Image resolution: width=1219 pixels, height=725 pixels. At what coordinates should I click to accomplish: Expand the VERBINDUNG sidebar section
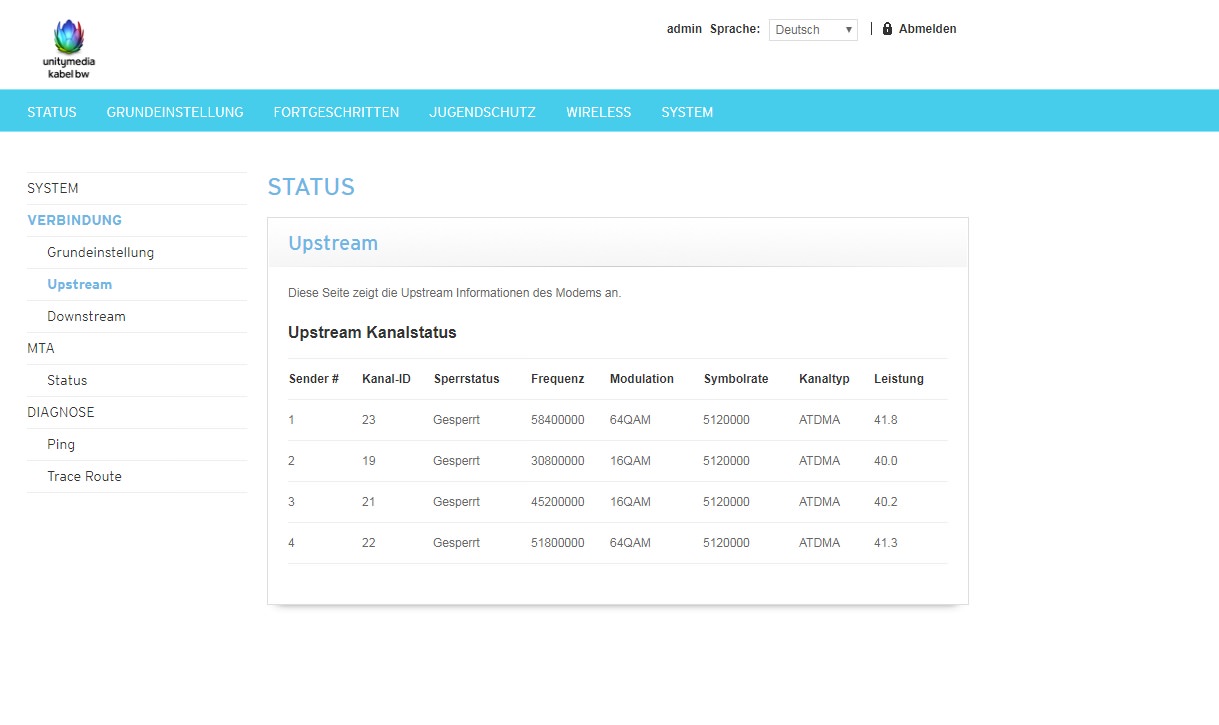point(75,220)
